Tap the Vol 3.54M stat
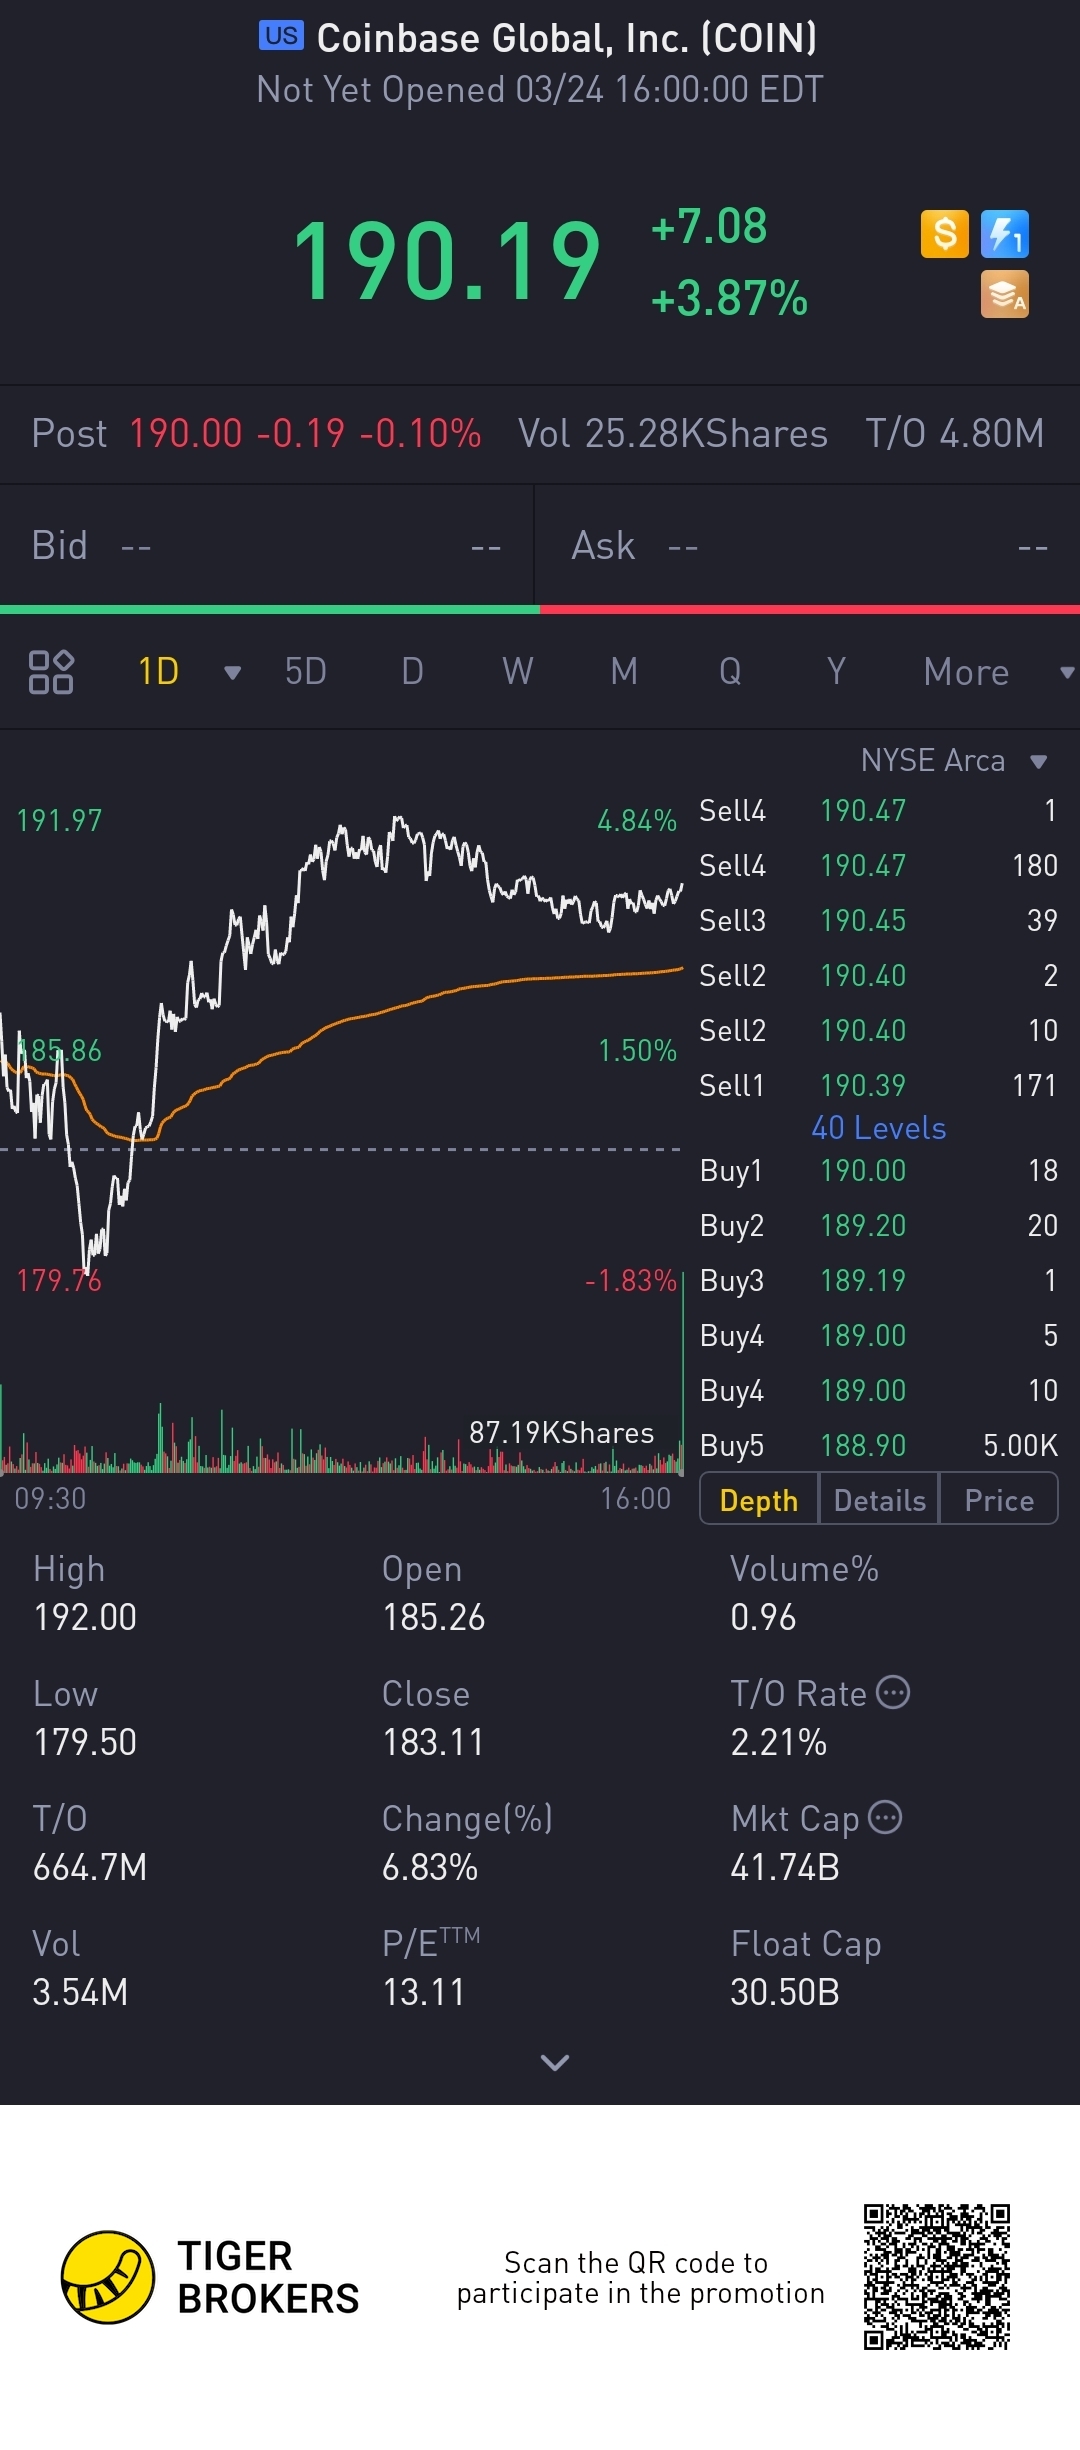The height and width of the screenshot is (2450, 1080). click(x=80, y=1968)
